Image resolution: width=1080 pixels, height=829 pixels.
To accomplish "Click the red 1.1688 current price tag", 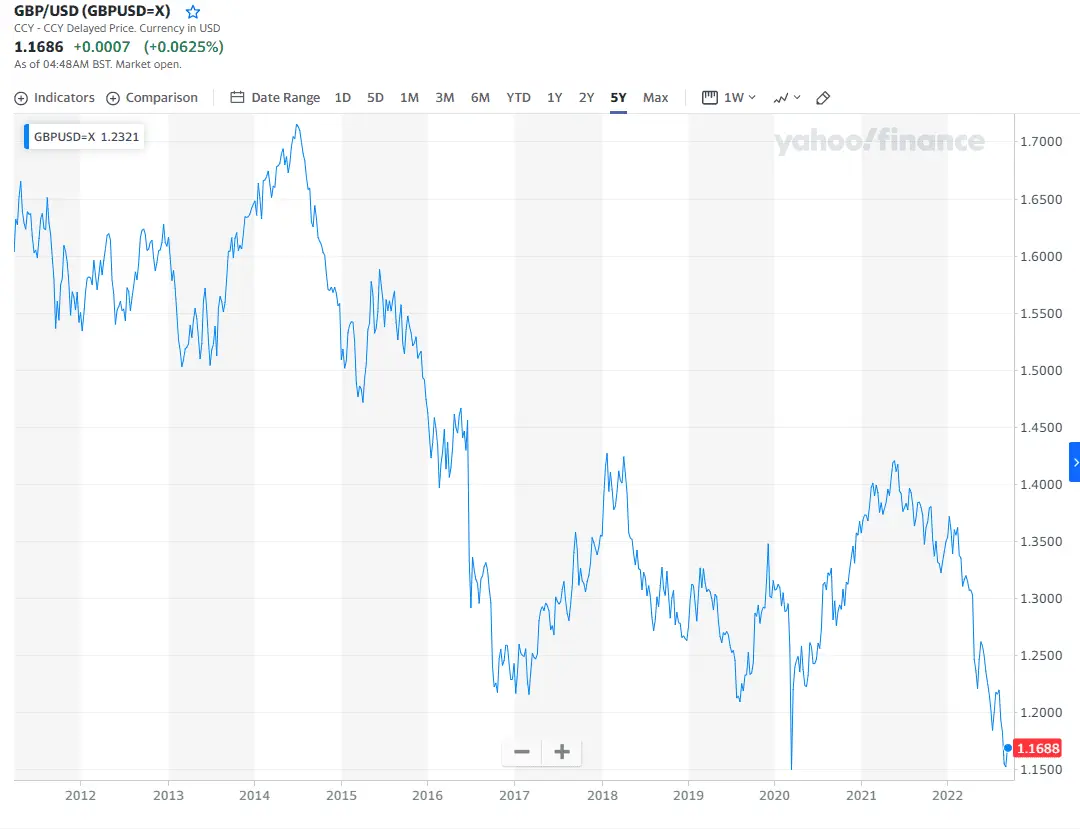I will [x=1036, y=748].
